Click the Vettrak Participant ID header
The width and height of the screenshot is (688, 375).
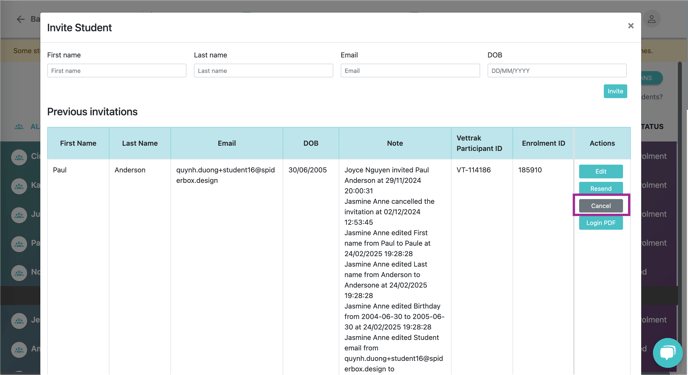(x=482, y=143)
